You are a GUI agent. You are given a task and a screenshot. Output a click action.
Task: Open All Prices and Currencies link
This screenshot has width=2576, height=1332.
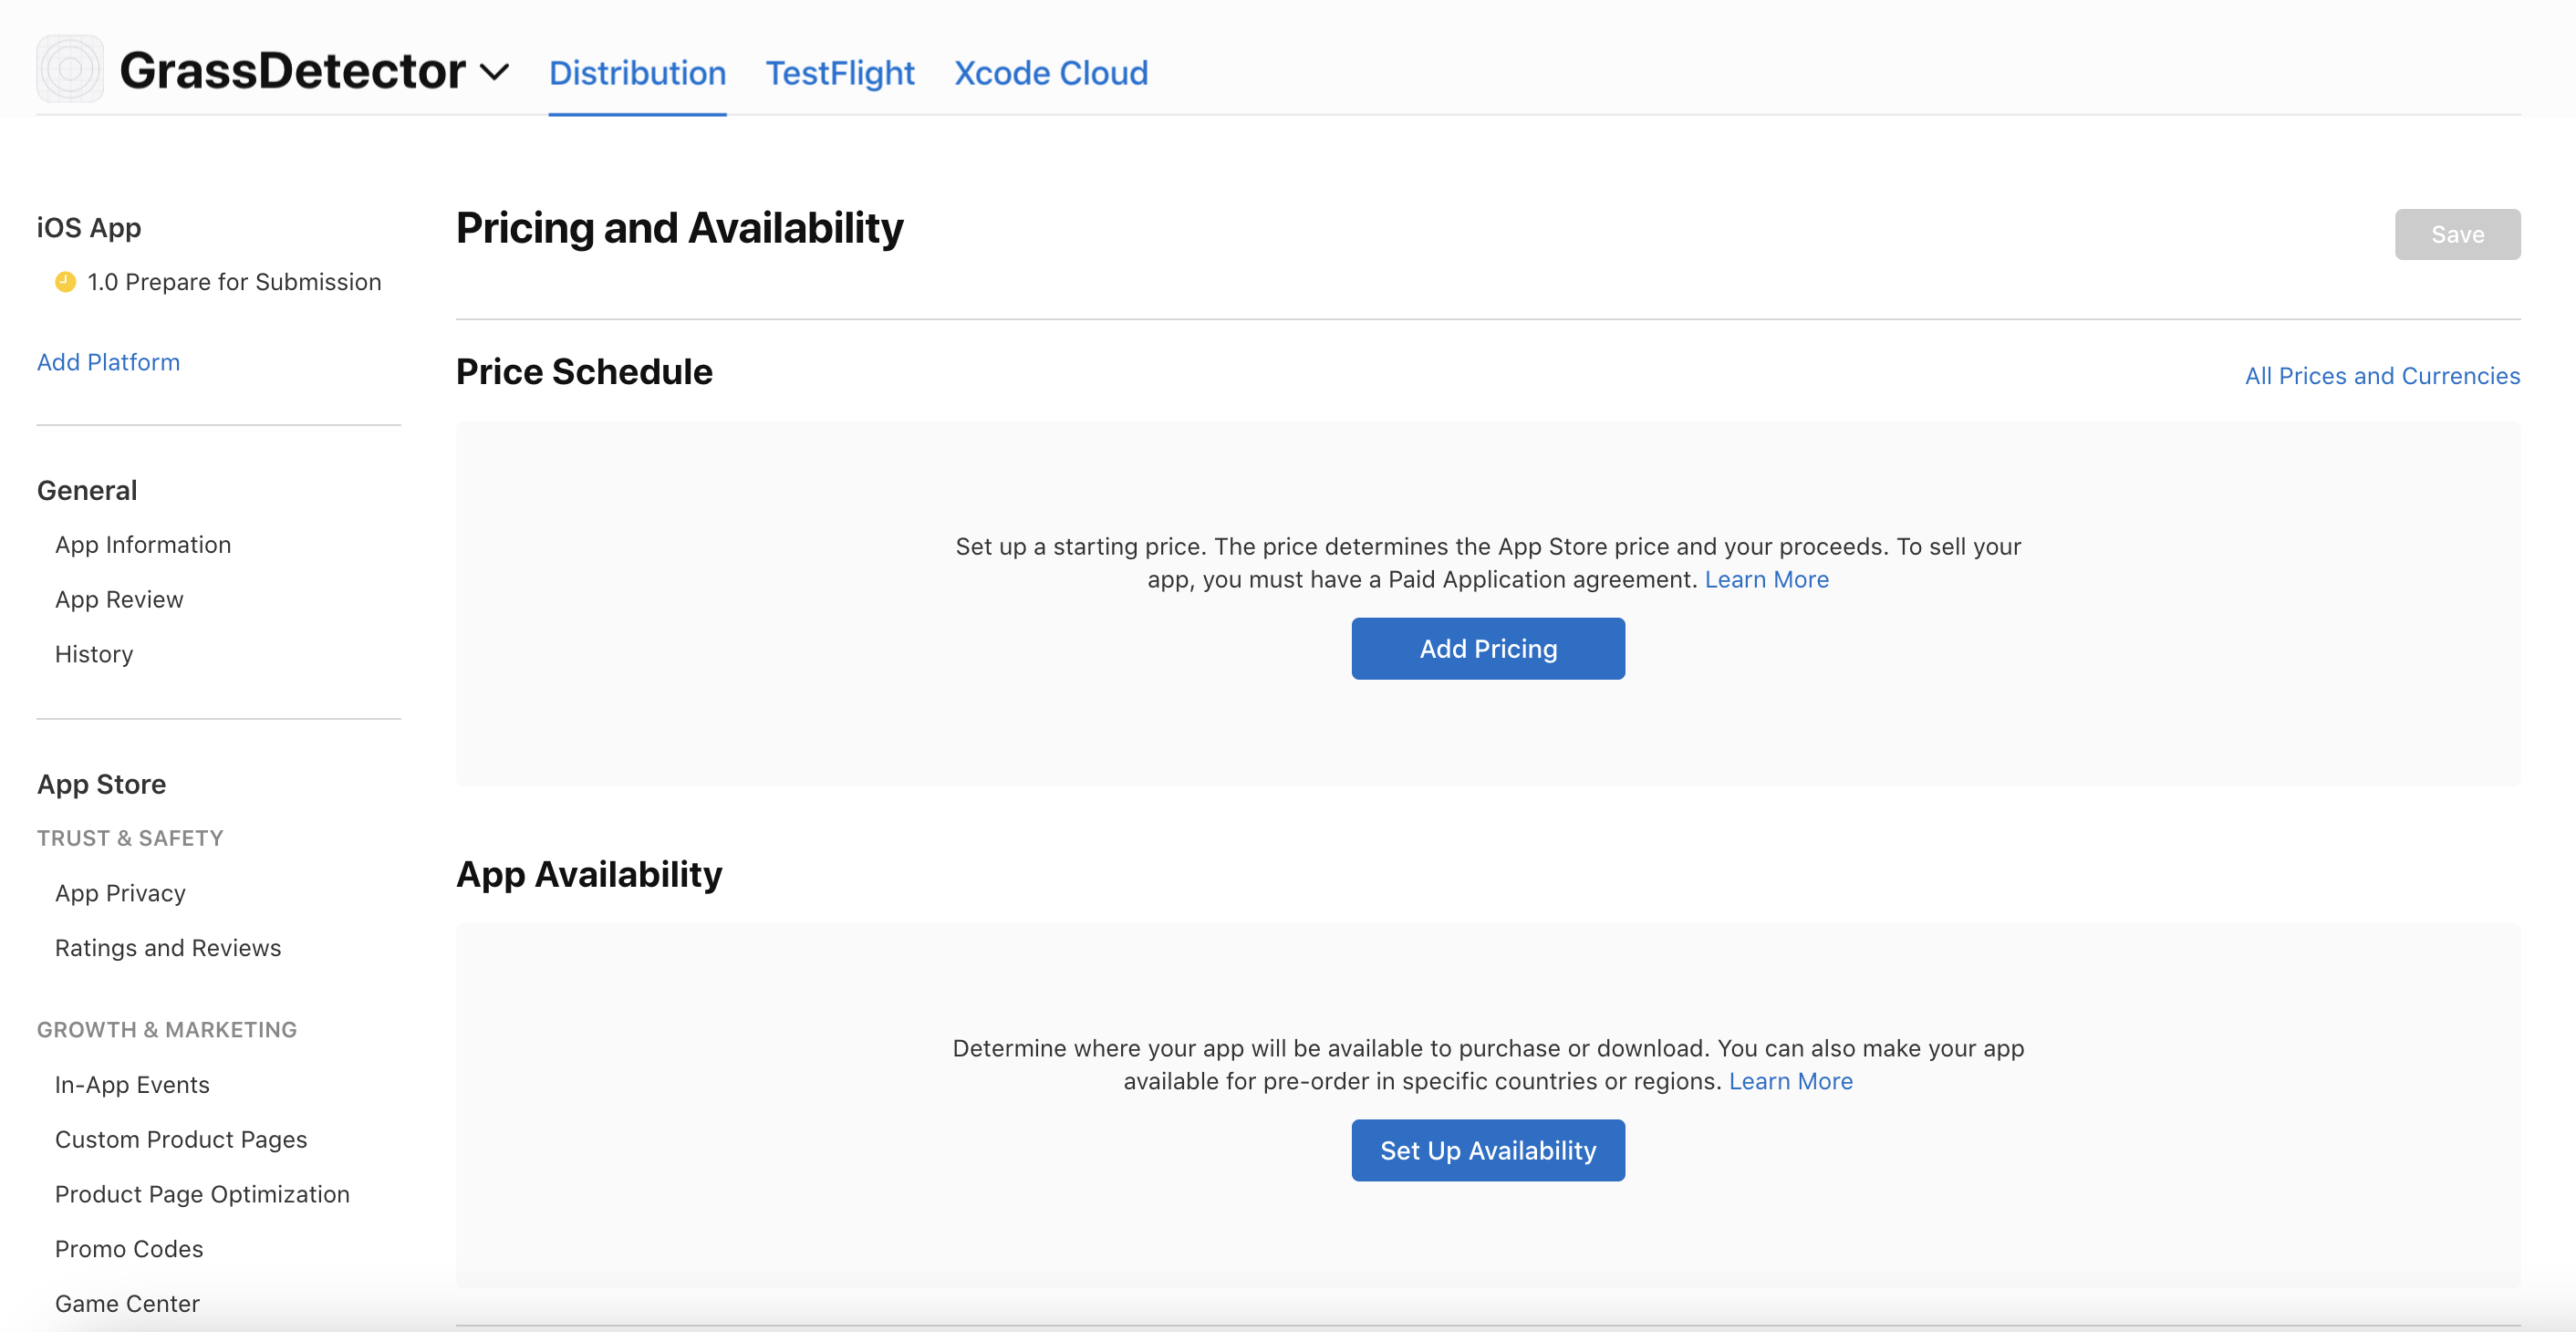point(2381,376)
